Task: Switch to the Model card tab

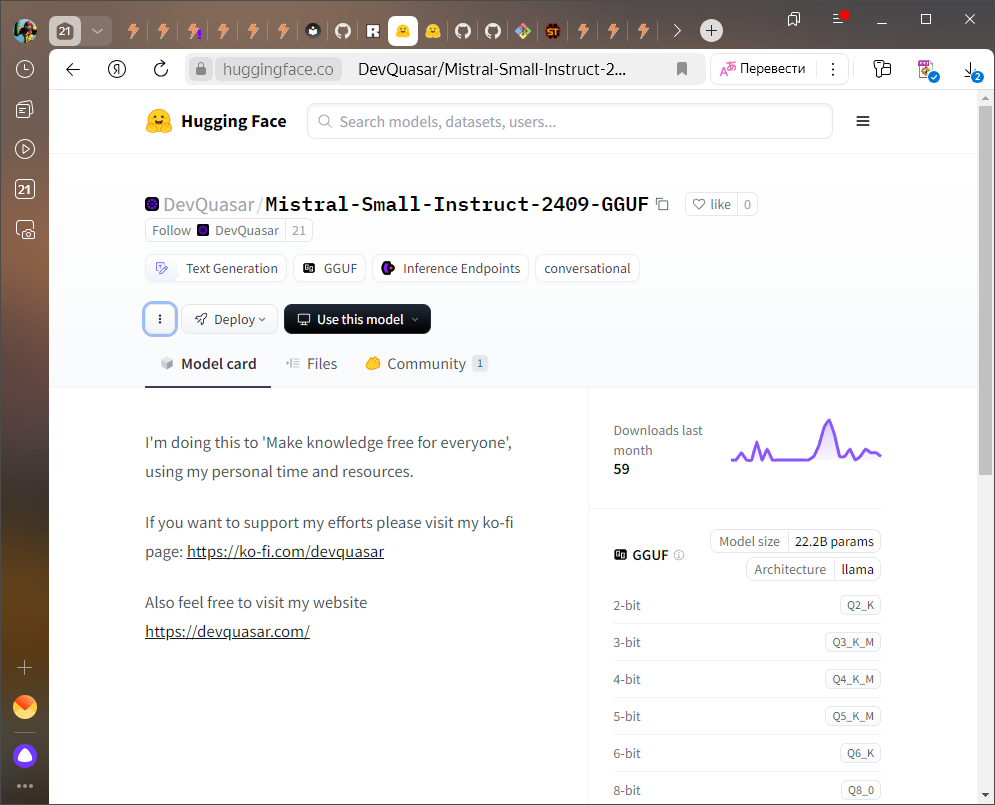Action: 208,363
